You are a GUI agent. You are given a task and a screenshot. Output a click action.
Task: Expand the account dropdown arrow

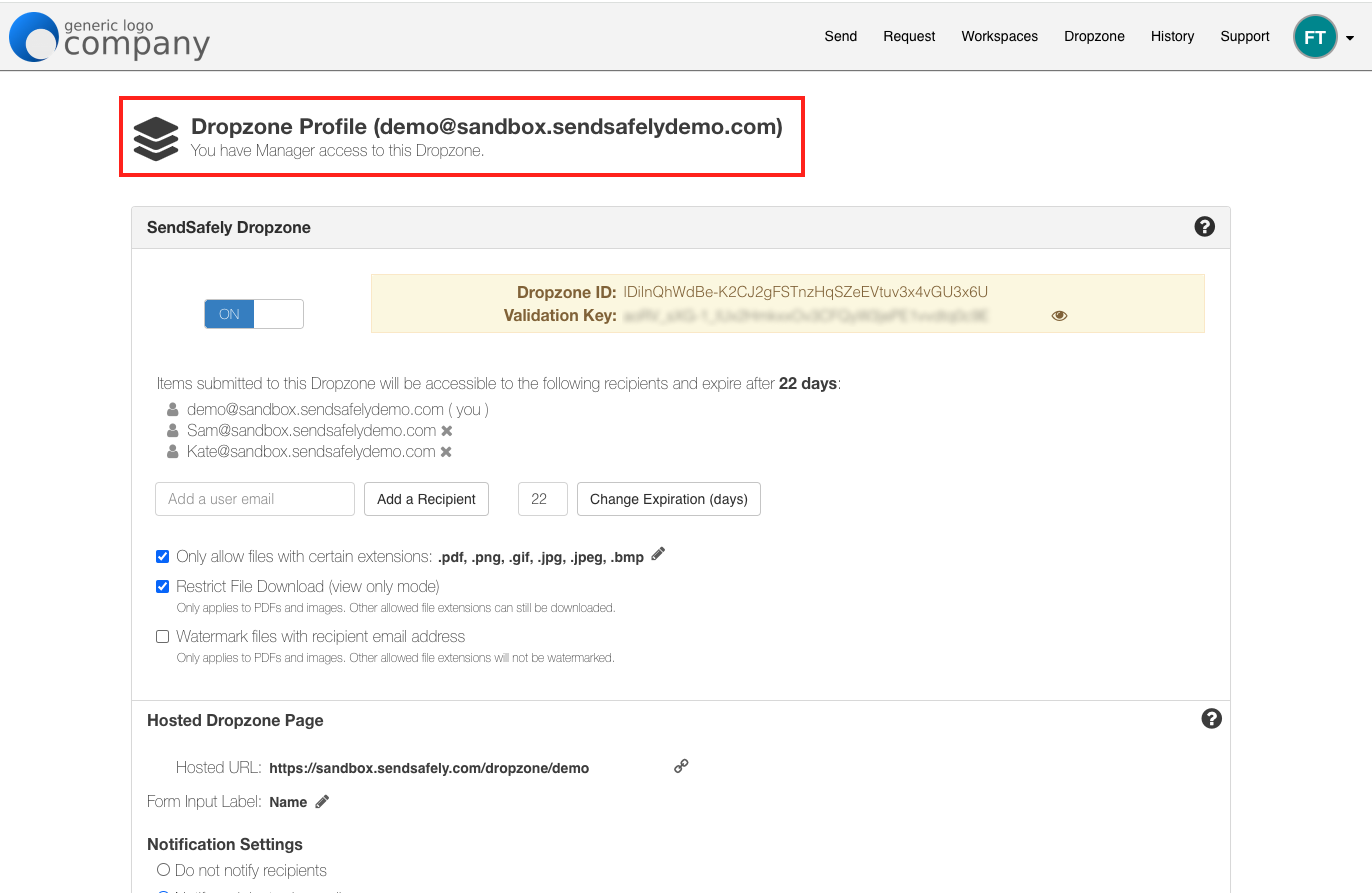coord(1350,39)
